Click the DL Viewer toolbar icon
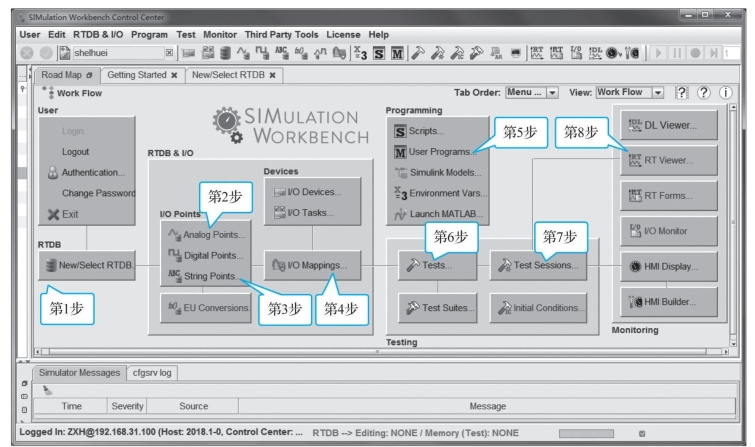The height and width of the screenshot is (447, 755). tap(595, 53)
